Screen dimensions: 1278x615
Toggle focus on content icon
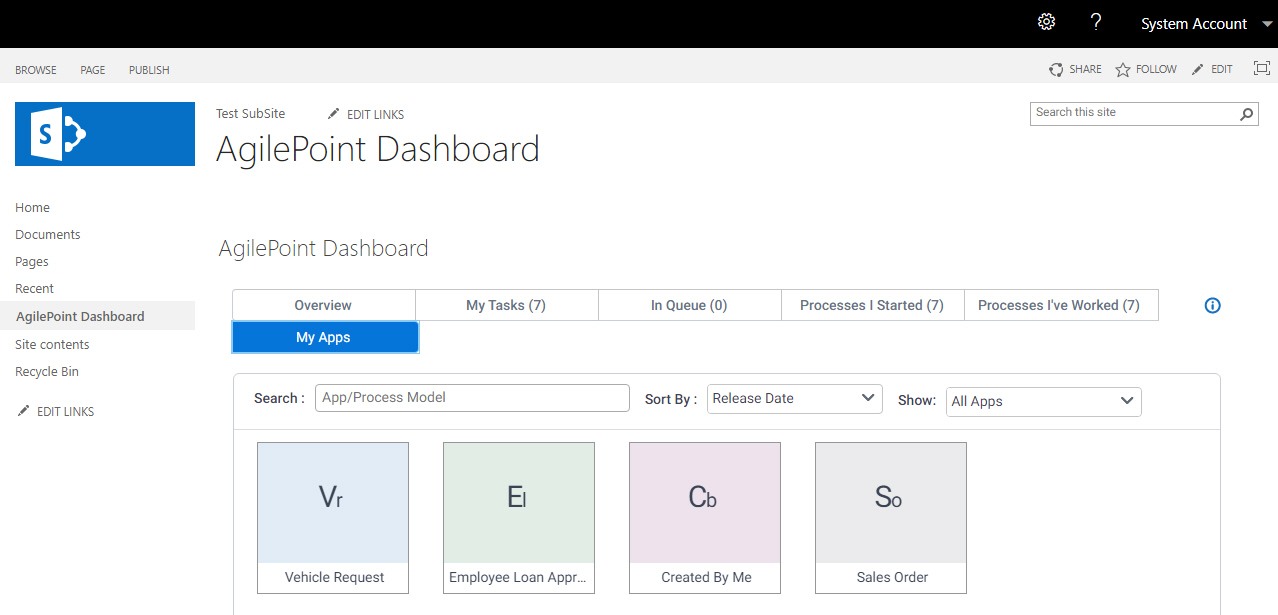[1262, 68]
